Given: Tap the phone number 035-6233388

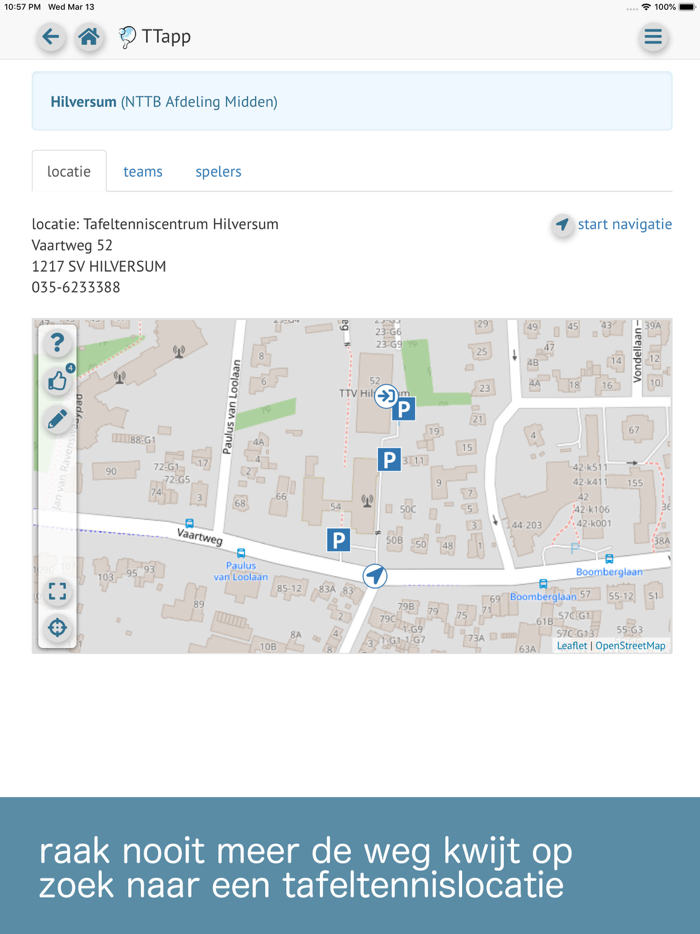Looking at the screenshot, I should [76, 287].
